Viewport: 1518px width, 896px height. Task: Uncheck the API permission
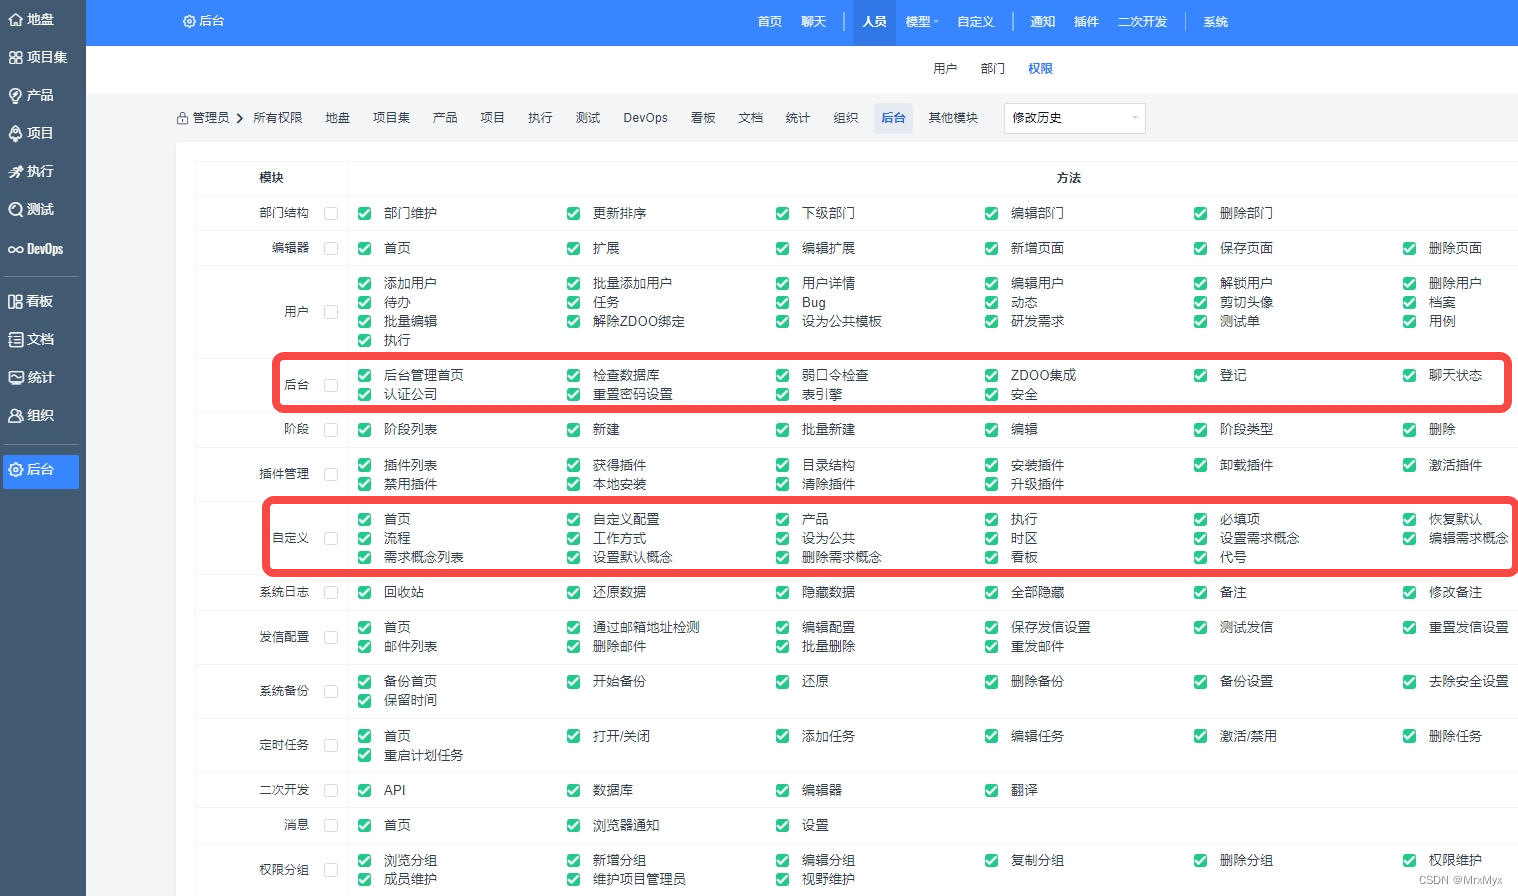pyautogui.click(x=365, y=790)
